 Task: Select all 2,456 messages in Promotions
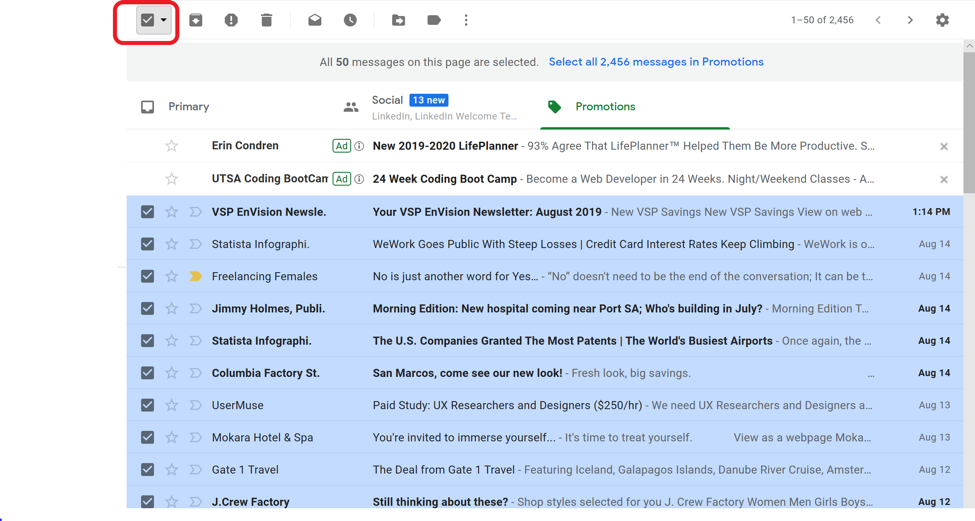tap(655, 62)
